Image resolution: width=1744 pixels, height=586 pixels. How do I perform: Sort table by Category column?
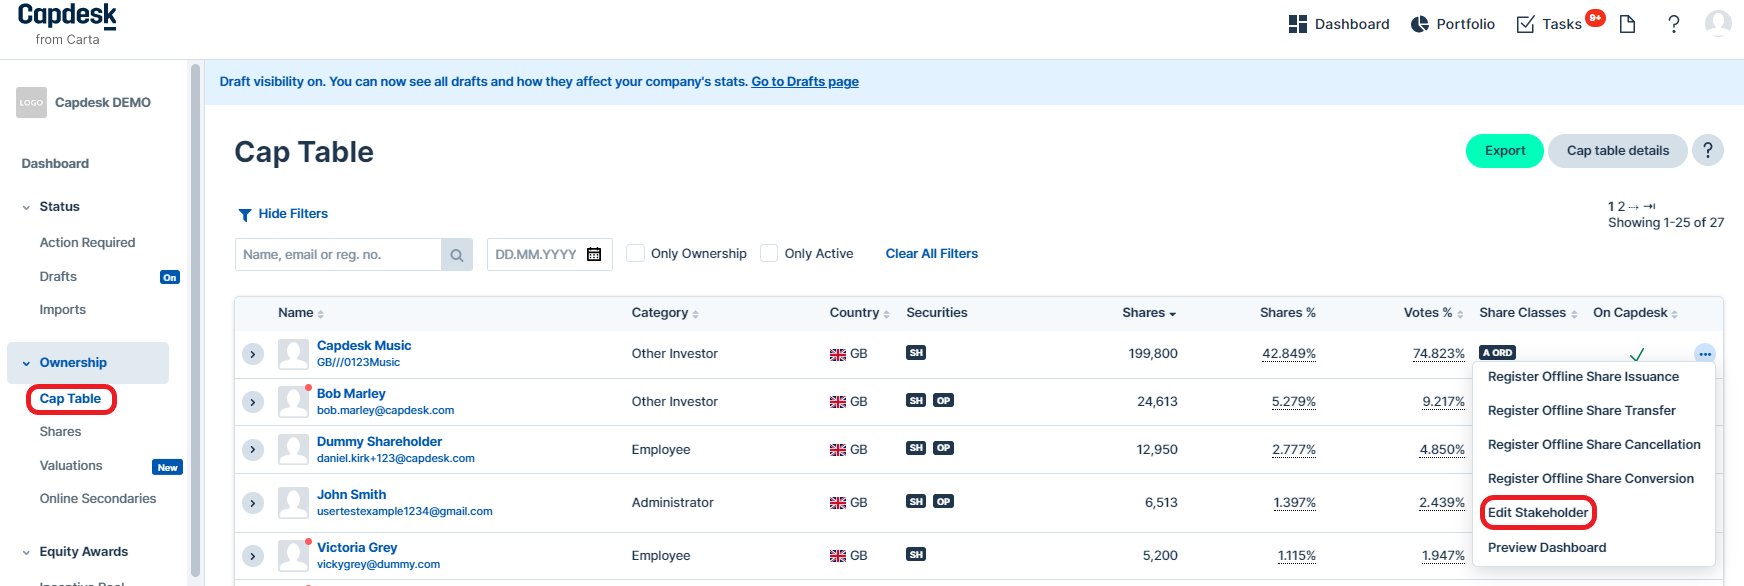665,313
